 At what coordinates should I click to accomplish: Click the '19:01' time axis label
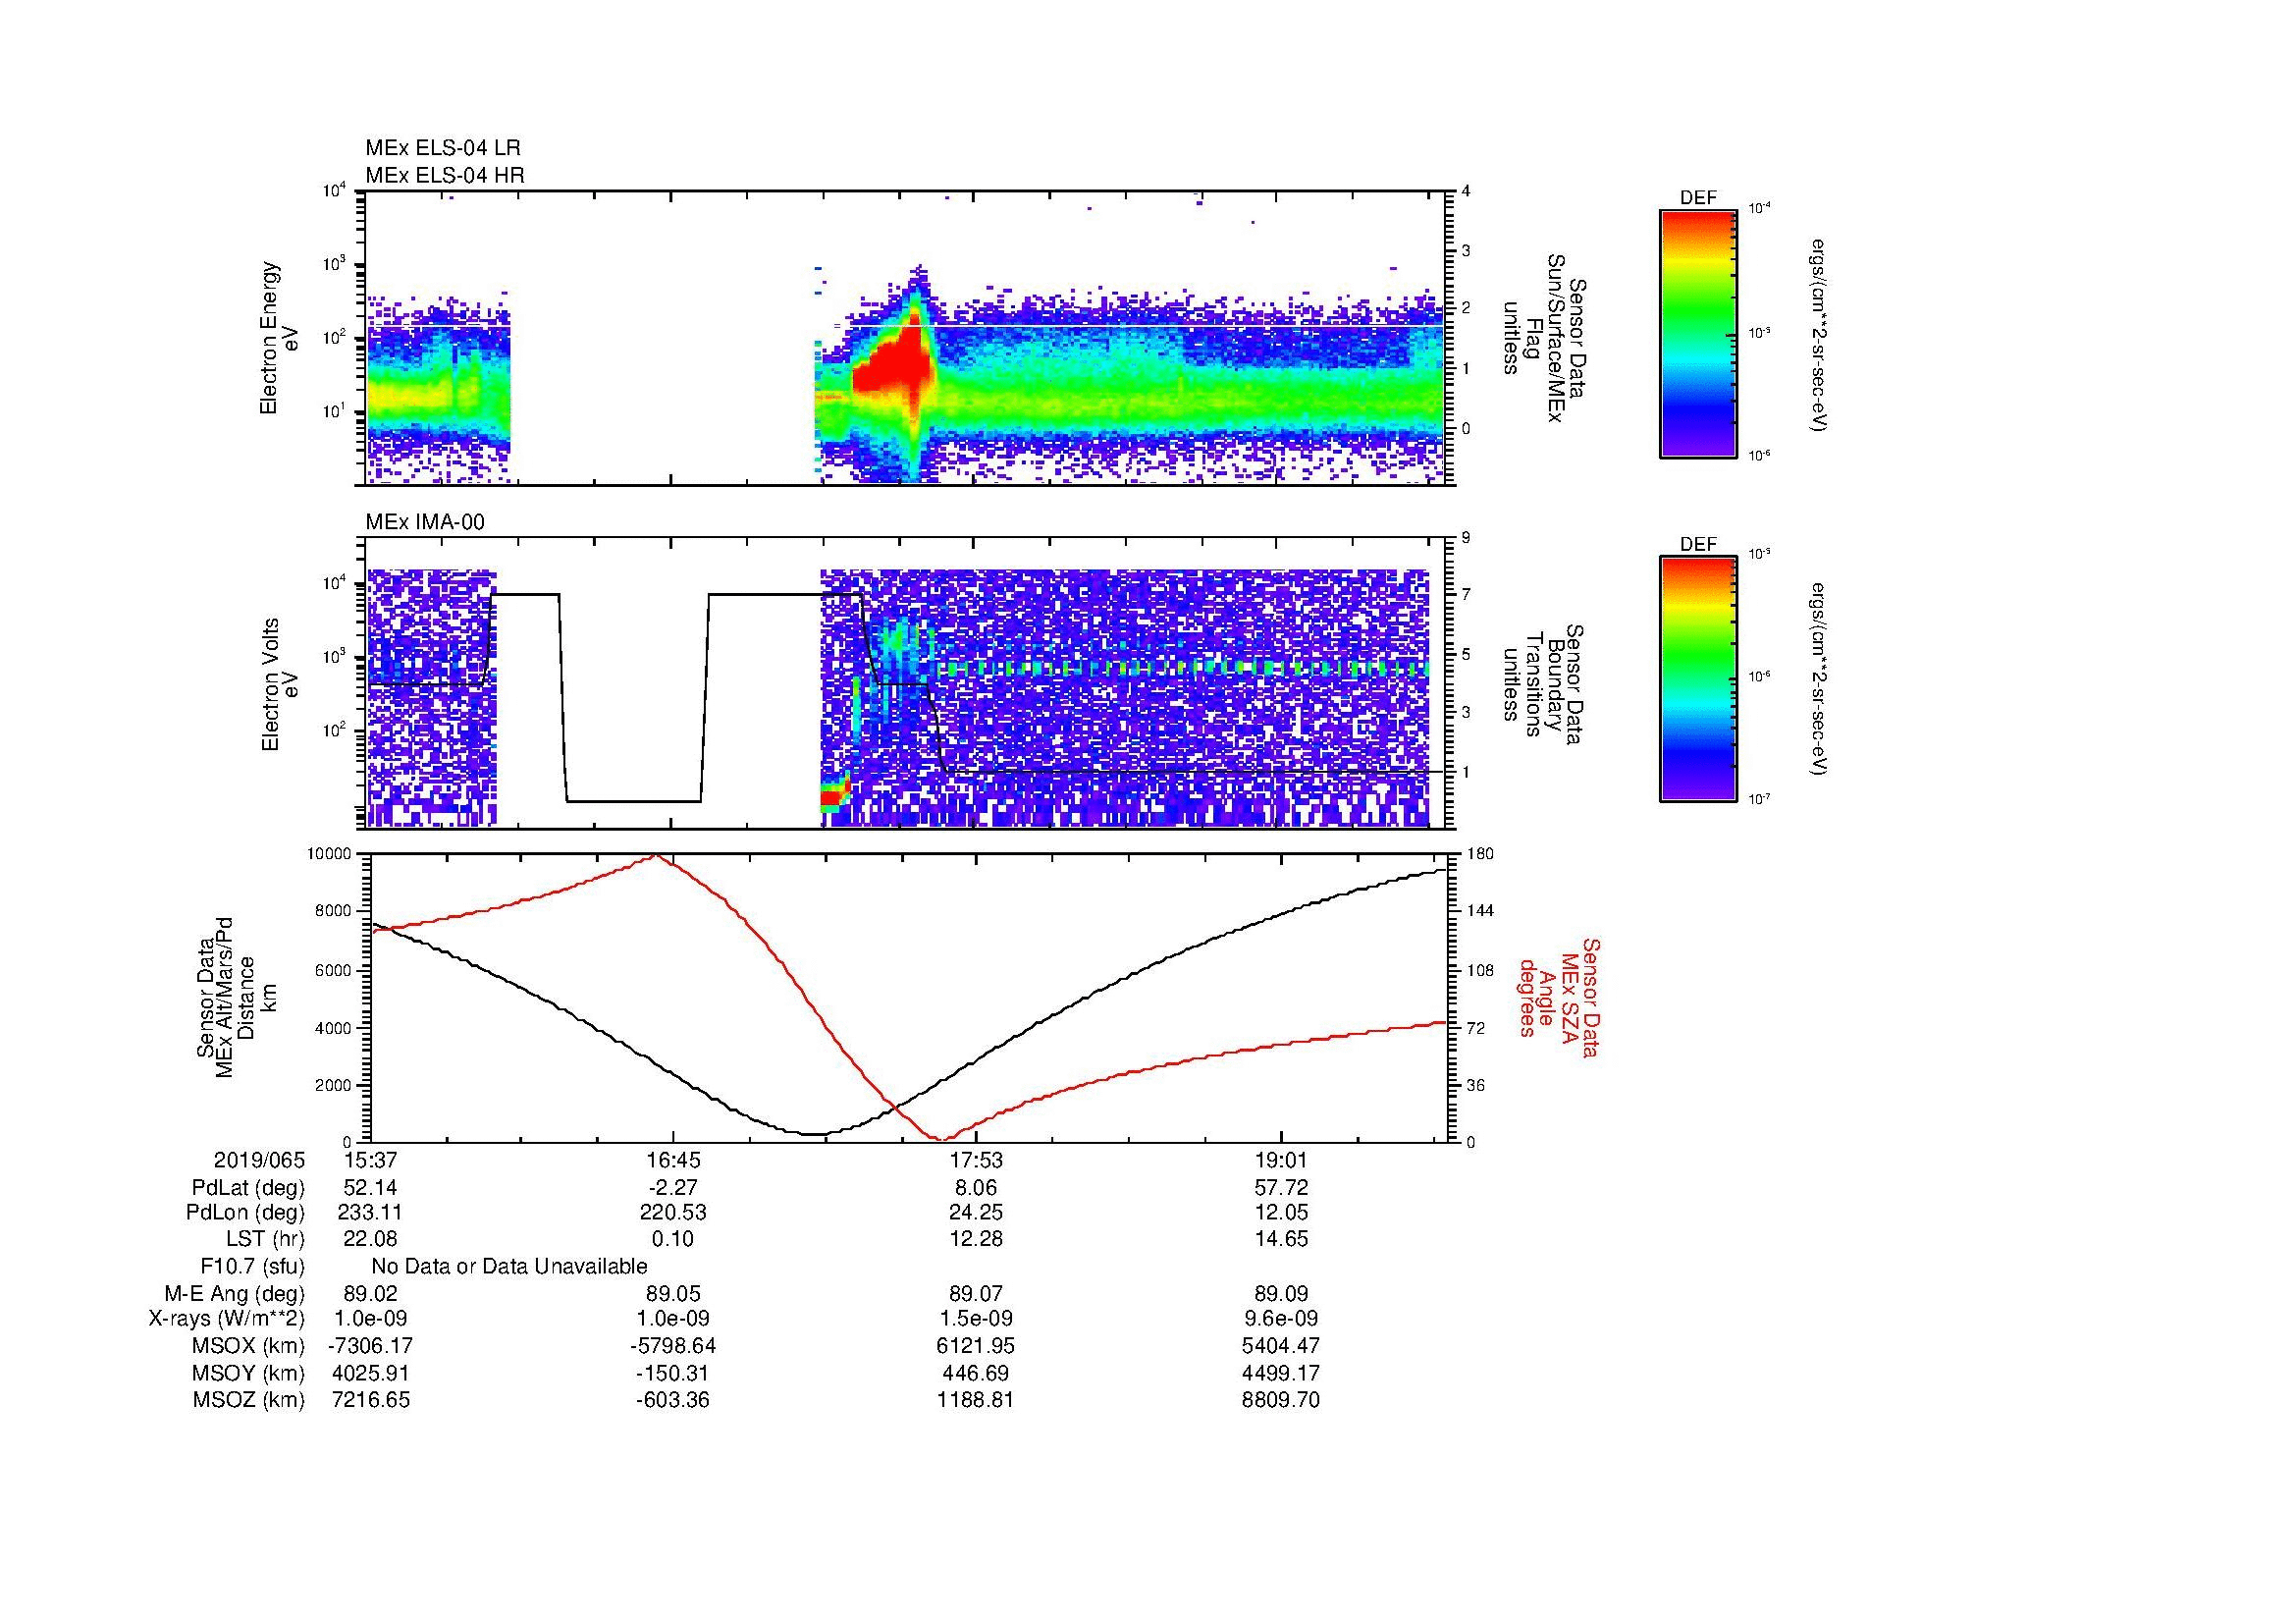[1281, 1160]
